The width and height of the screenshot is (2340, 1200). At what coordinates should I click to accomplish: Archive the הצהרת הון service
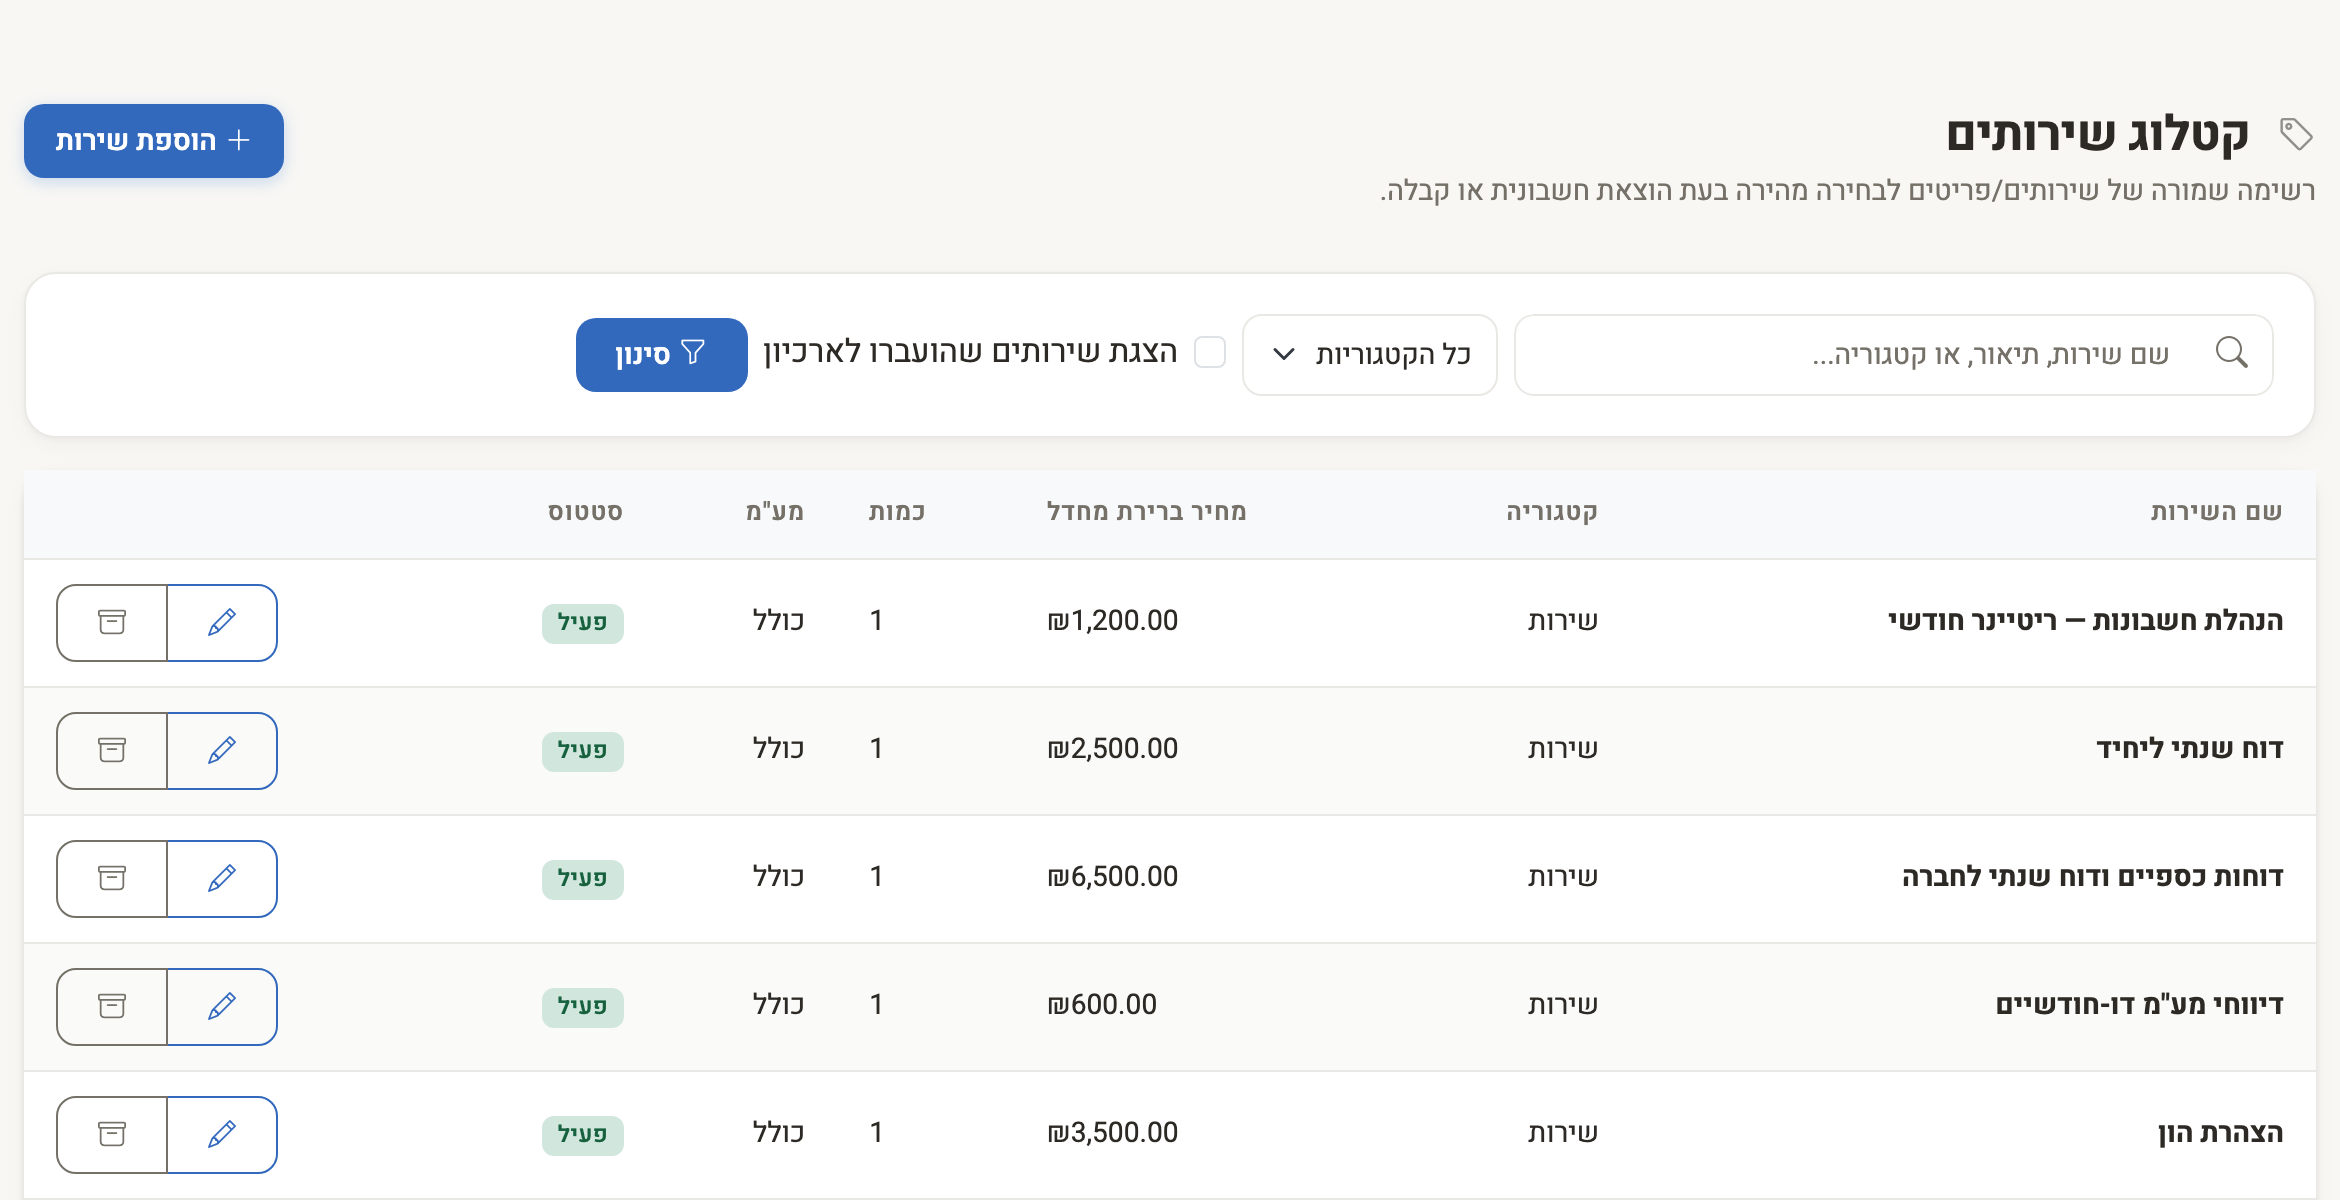112,1134
